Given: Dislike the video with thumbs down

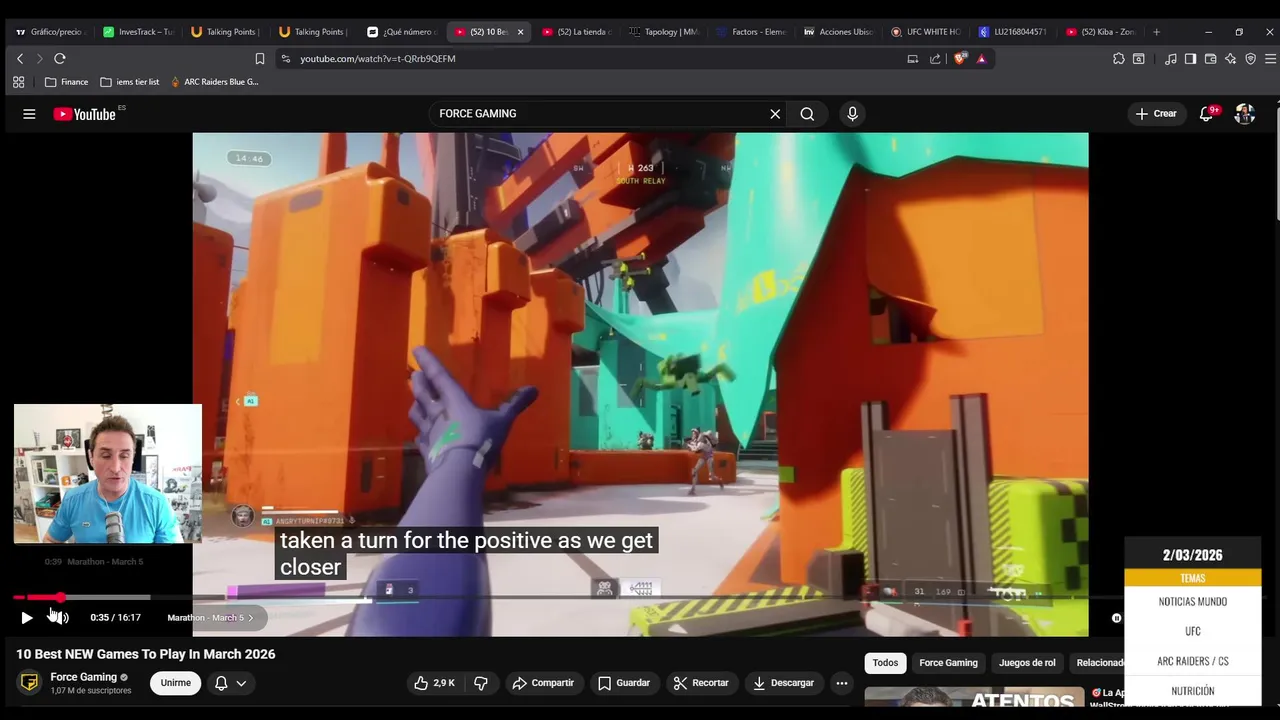Looking at the screenshot, I should point(481,683).
